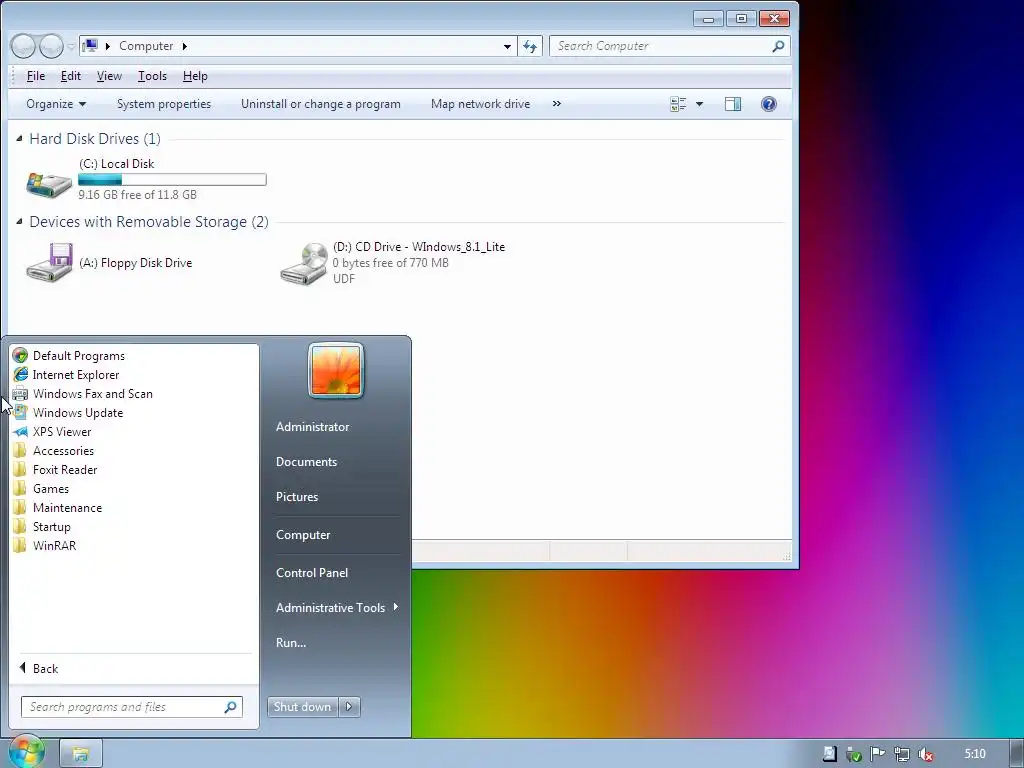Click System properties
The image size is (1024, 768).
pyautogui.click(x=164, y=104)
